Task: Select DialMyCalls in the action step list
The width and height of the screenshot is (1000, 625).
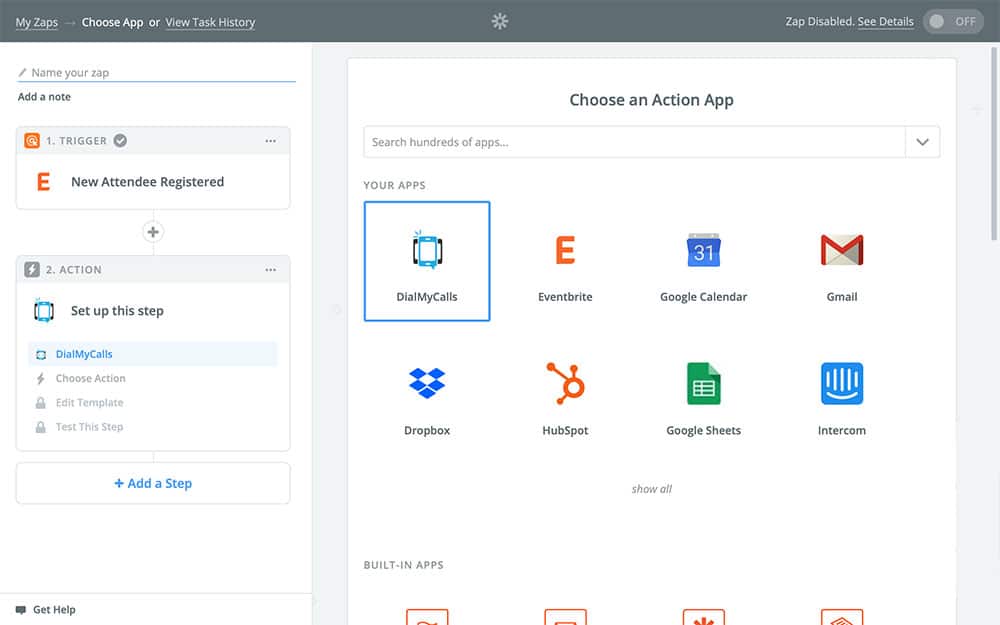Action: (84, 354)
